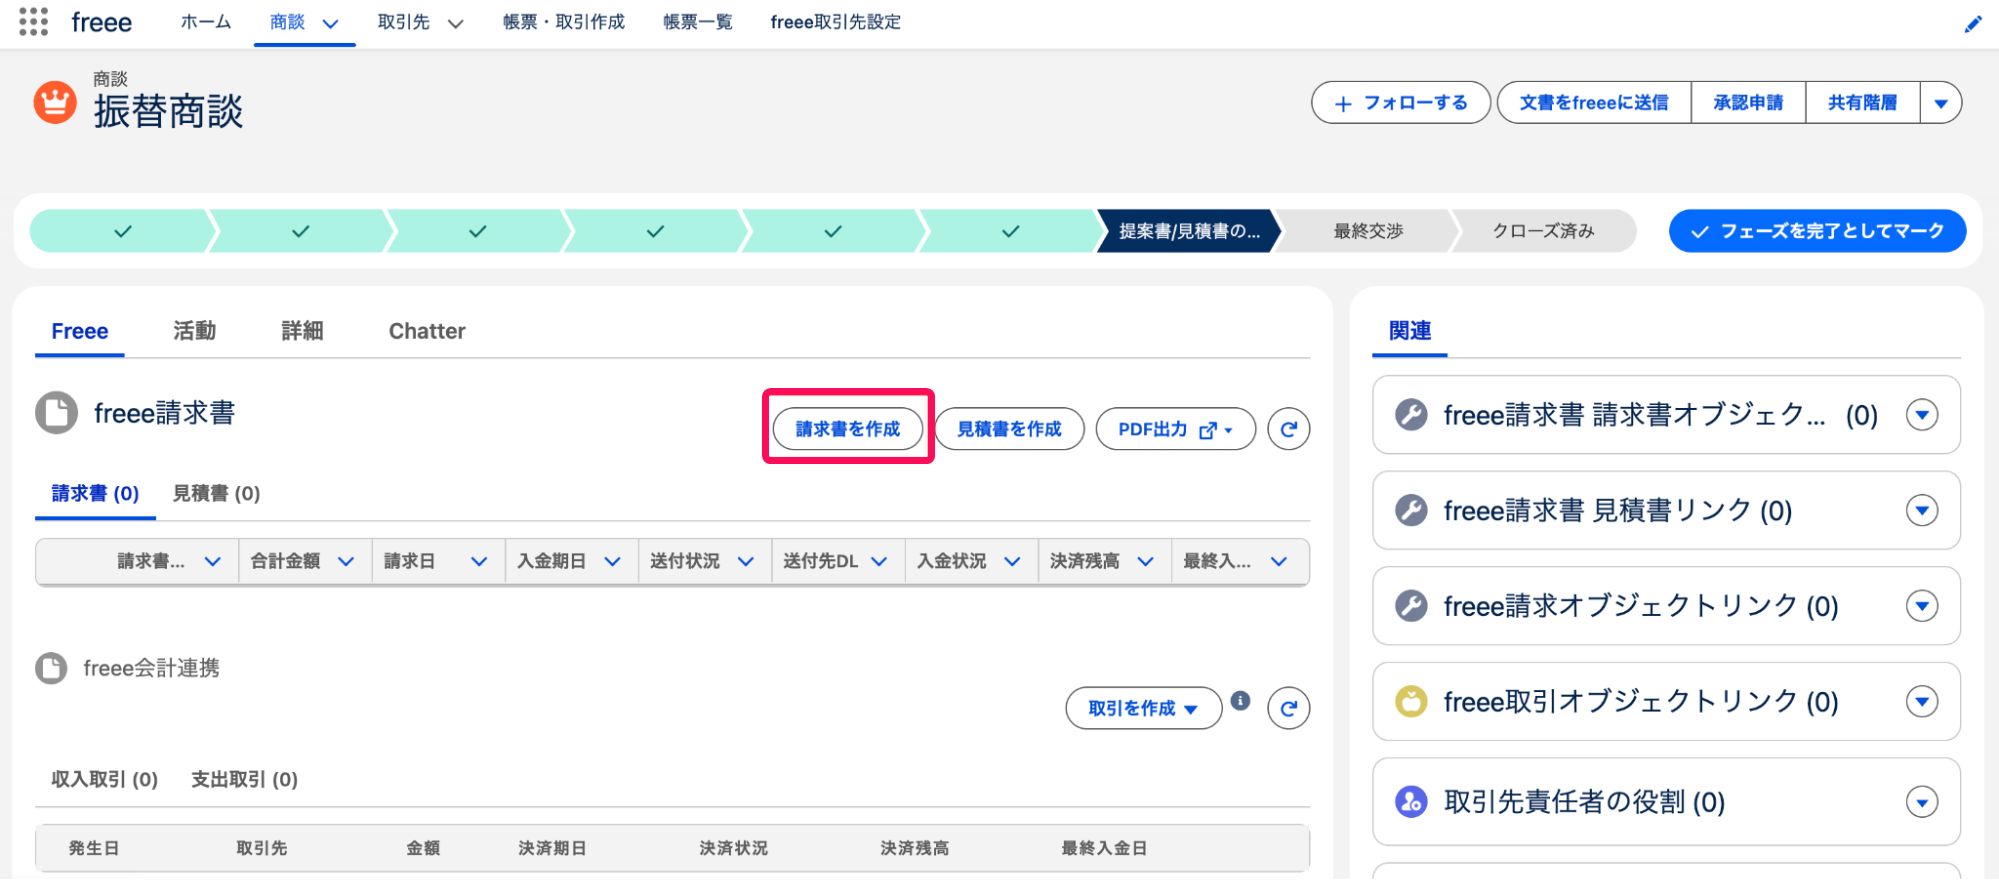
Task: Click the freee請求書 document icon
Action: coord(56,412)
